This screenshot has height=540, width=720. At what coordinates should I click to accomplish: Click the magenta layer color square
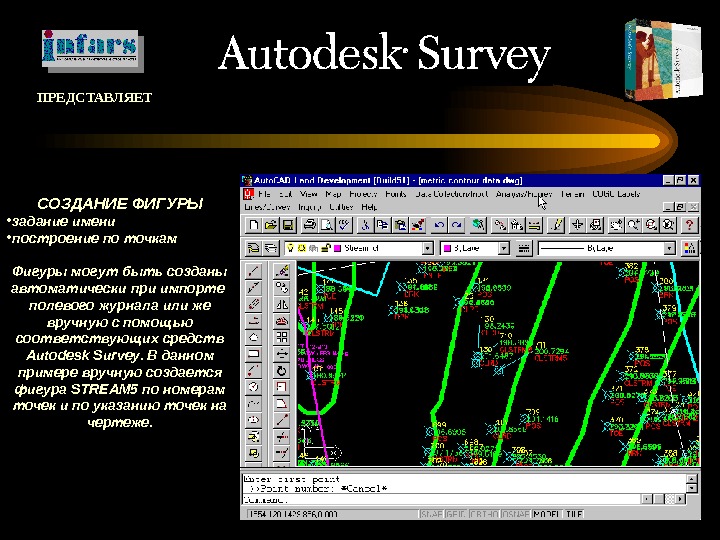tap(337, 248)
